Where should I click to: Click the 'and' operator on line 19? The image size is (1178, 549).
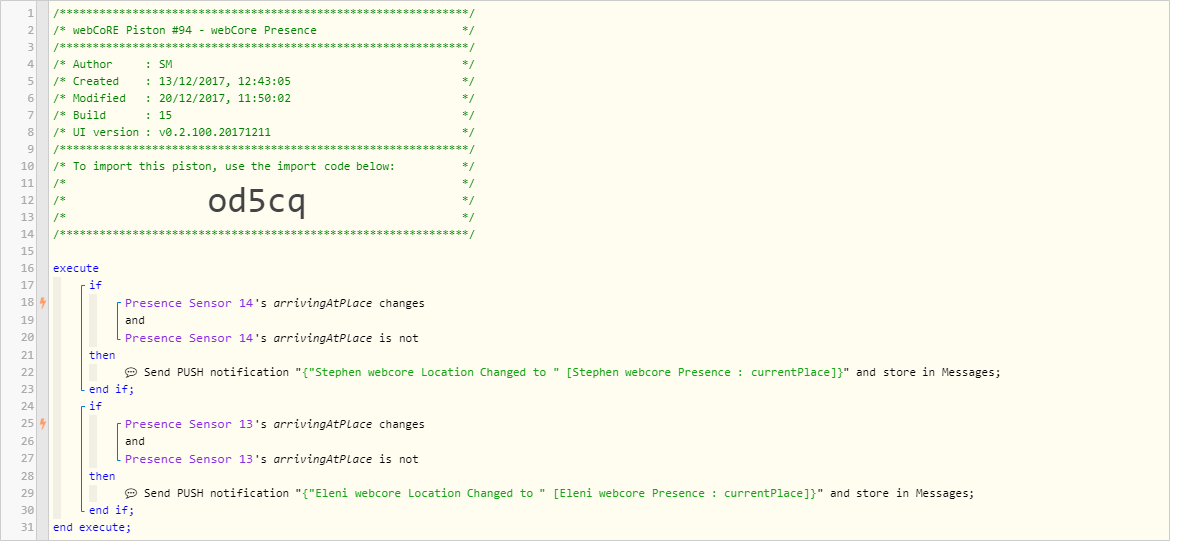click(x=135, y=321)
